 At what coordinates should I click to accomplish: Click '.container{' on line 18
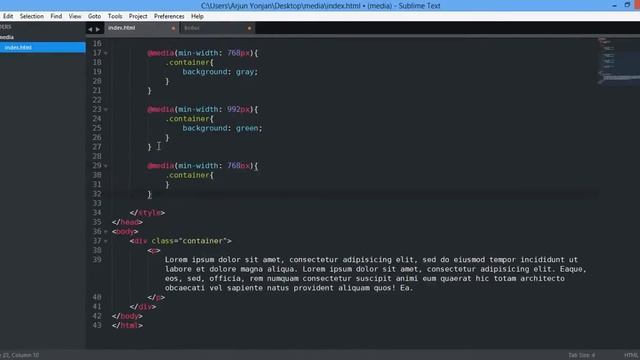click(189, 62)
